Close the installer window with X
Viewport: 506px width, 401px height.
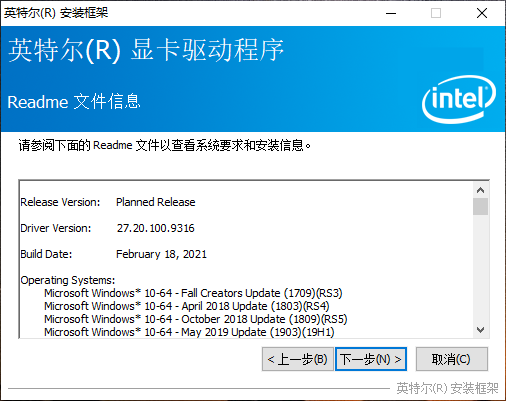tap(482, 13)
